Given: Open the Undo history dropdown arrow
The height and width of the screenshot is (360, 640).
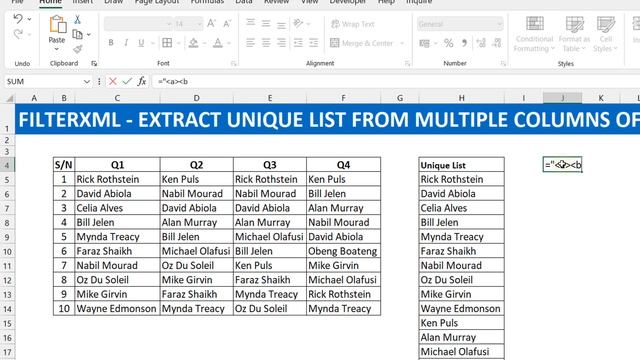Looking at the screenshot, I should [29, 19].
